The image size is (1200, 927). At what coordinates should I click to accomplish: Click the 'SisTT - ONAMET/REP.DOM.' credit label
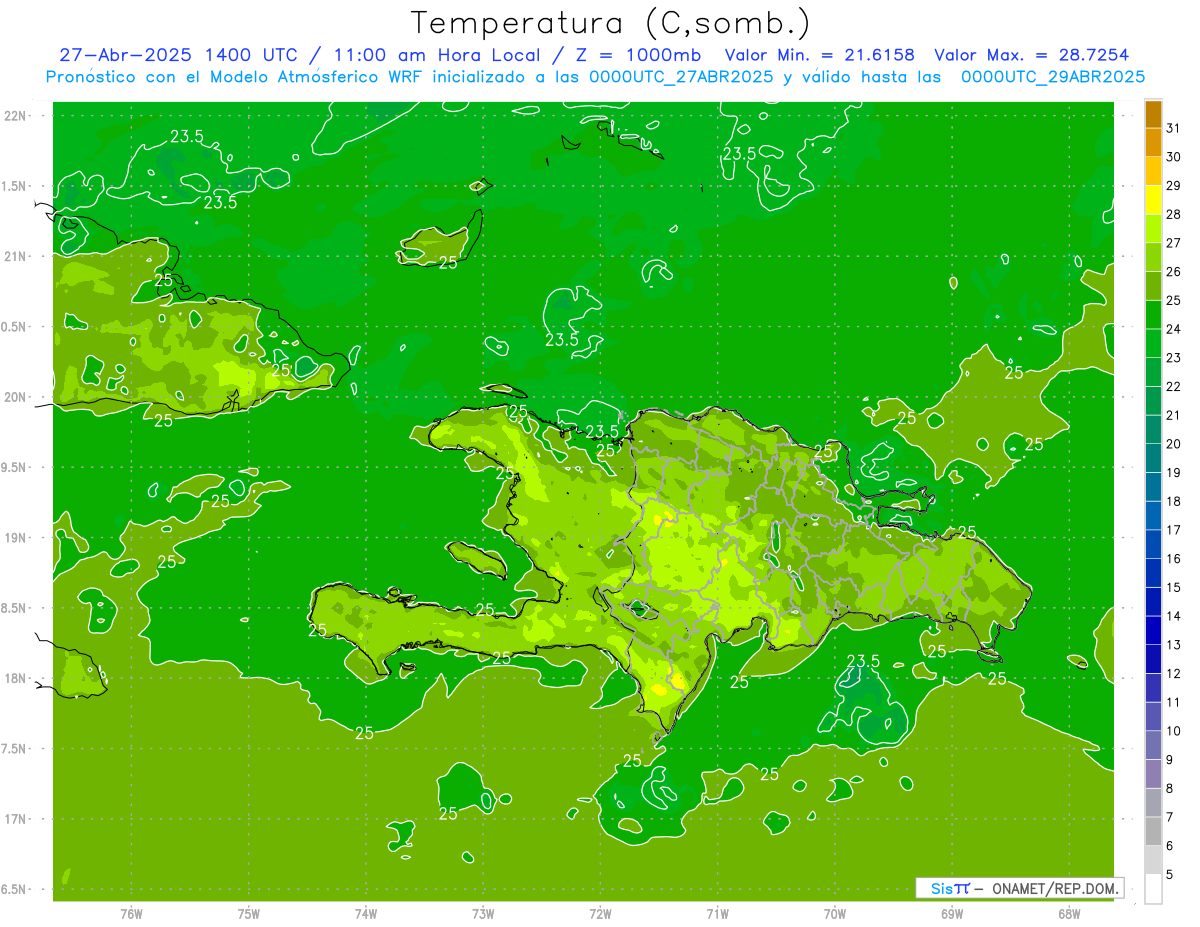[x=1019, y=888]
